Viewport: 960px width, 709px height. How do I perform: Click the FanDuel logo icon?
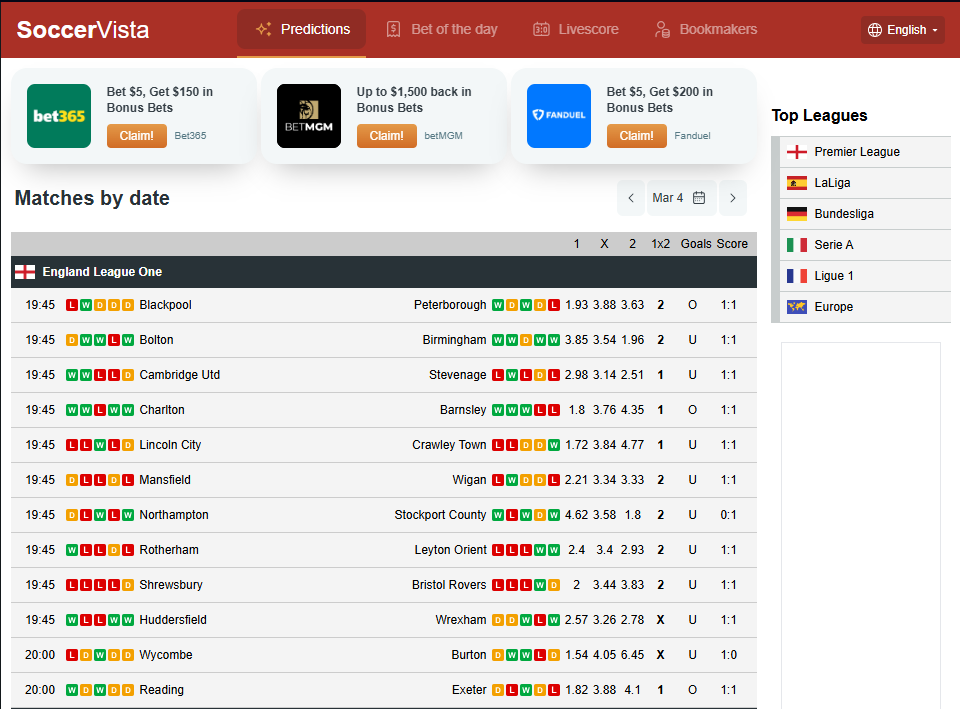(559, 116)
